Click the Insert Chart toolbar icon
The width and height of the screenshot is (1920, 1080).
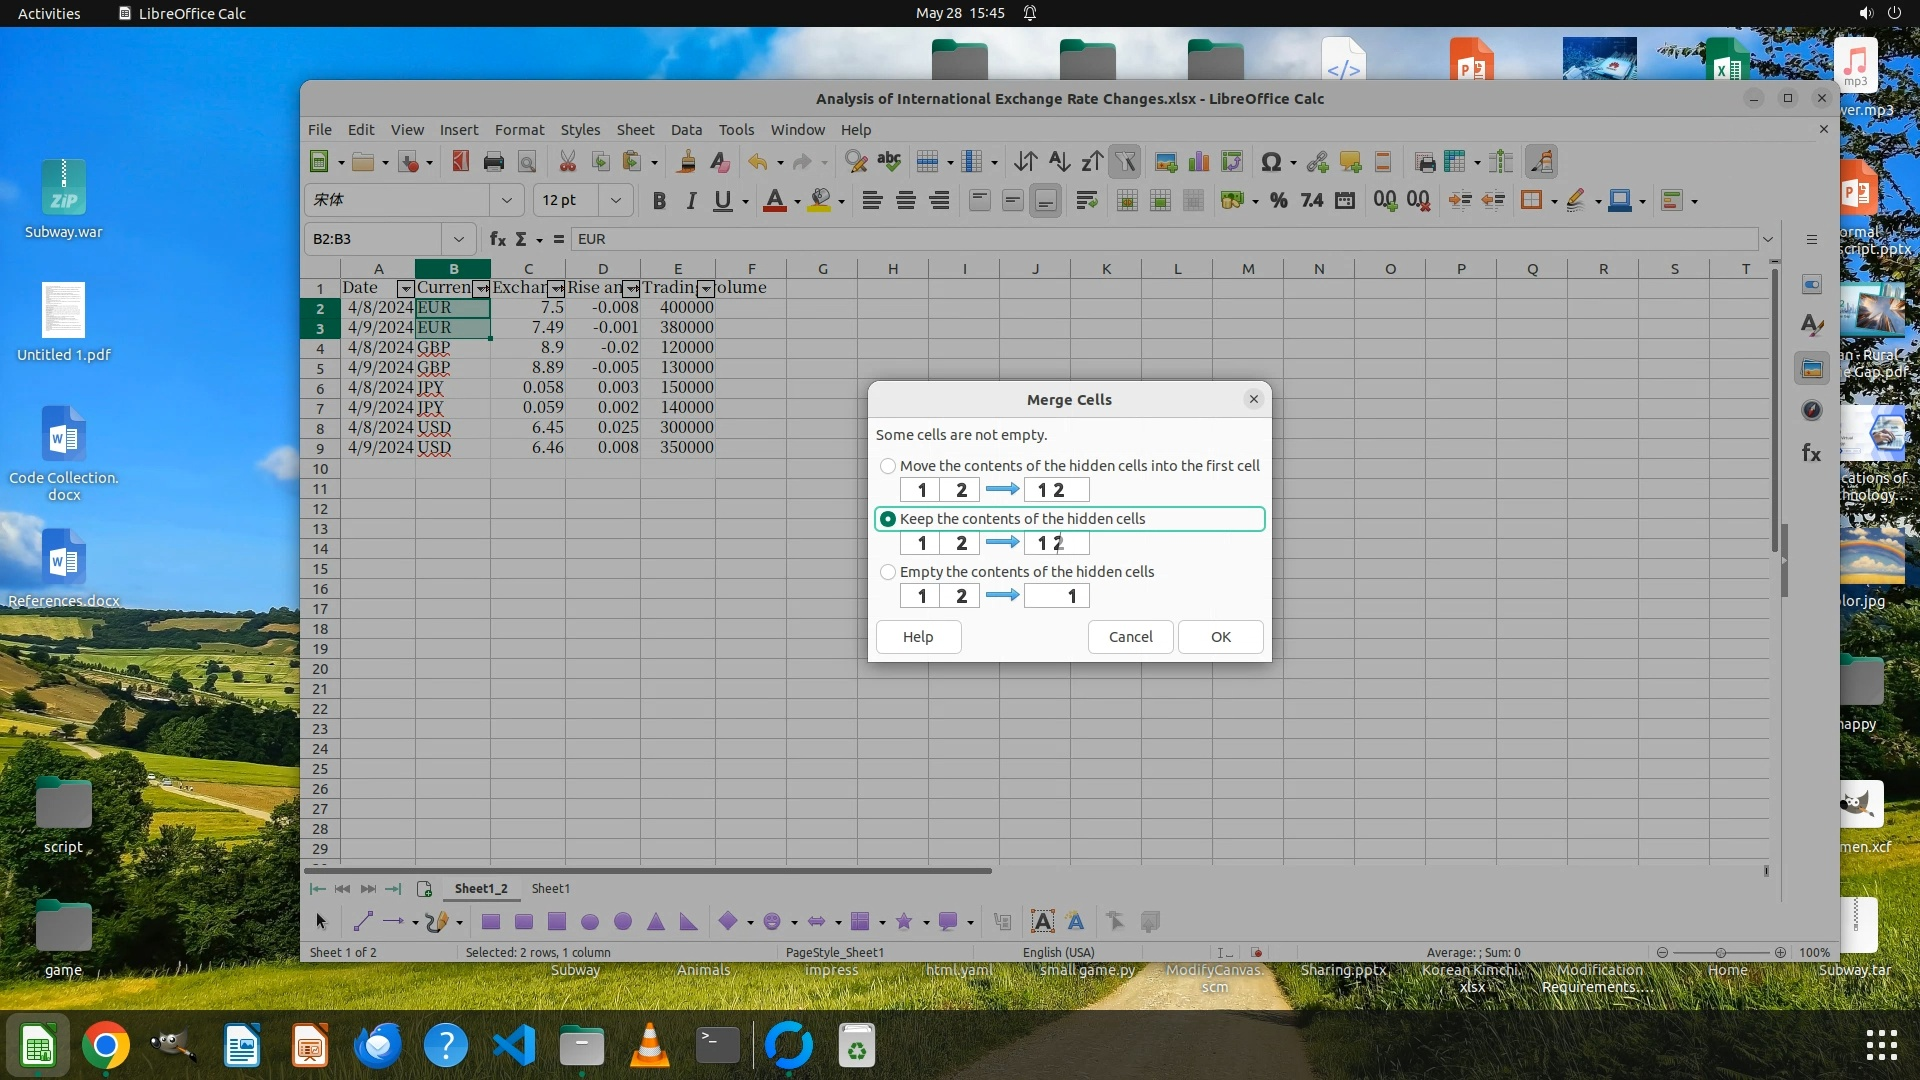[1198, 162]
